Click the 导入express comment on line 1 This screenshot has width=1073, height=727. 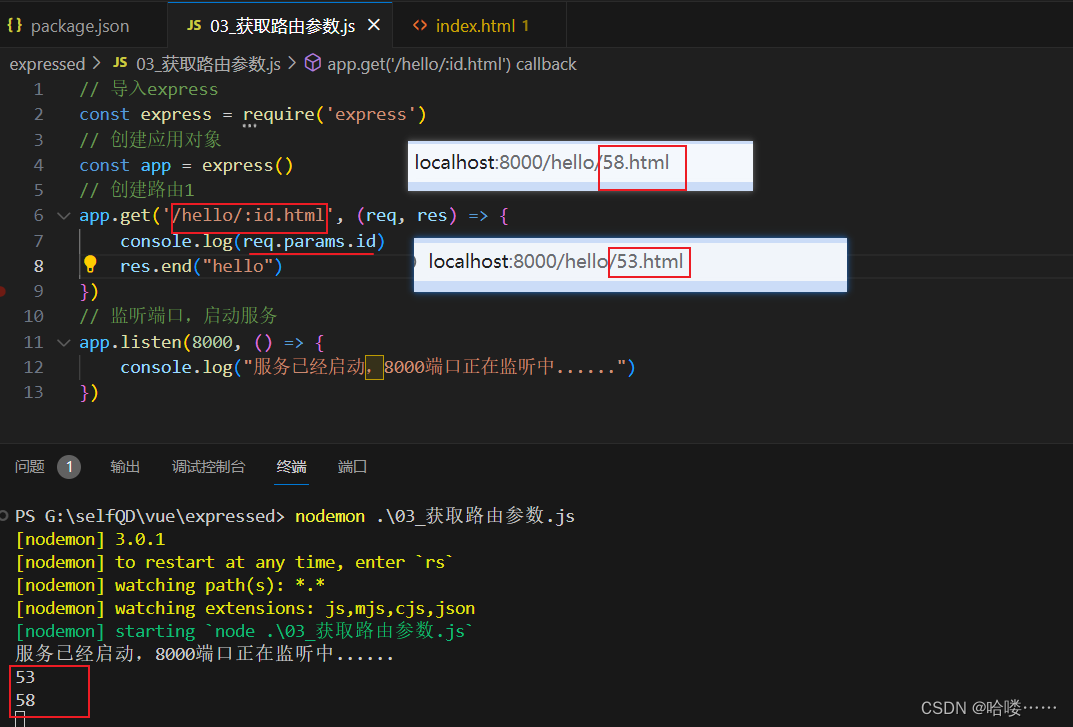[x=148, y=90]
